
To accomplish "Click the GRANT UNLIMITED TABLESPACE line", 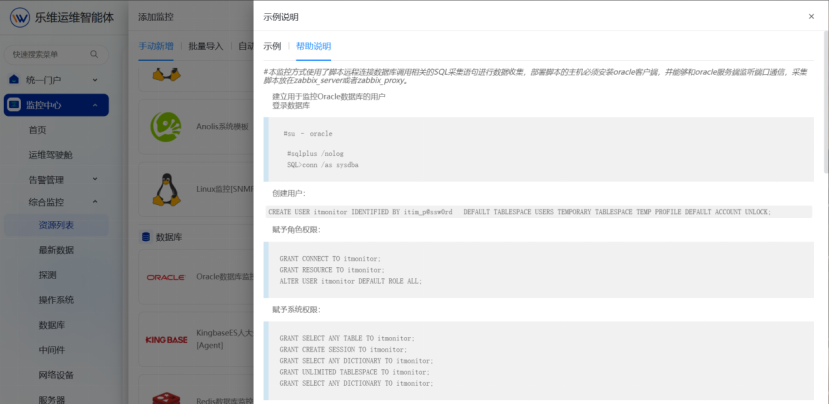I will coord(354,372).
